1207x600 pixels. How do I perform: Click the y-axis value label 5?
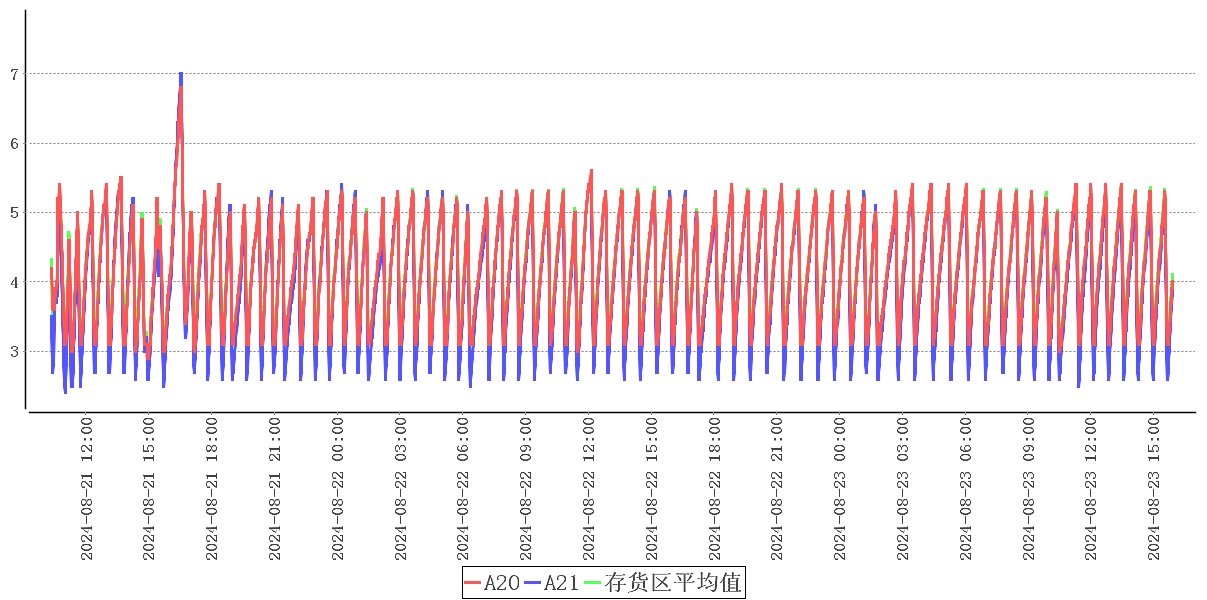14,213
